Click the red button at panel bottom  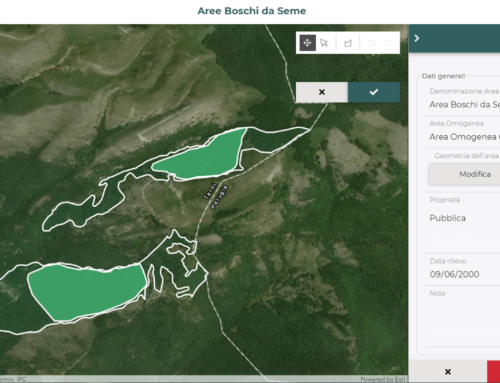click(x=494, y=372)
